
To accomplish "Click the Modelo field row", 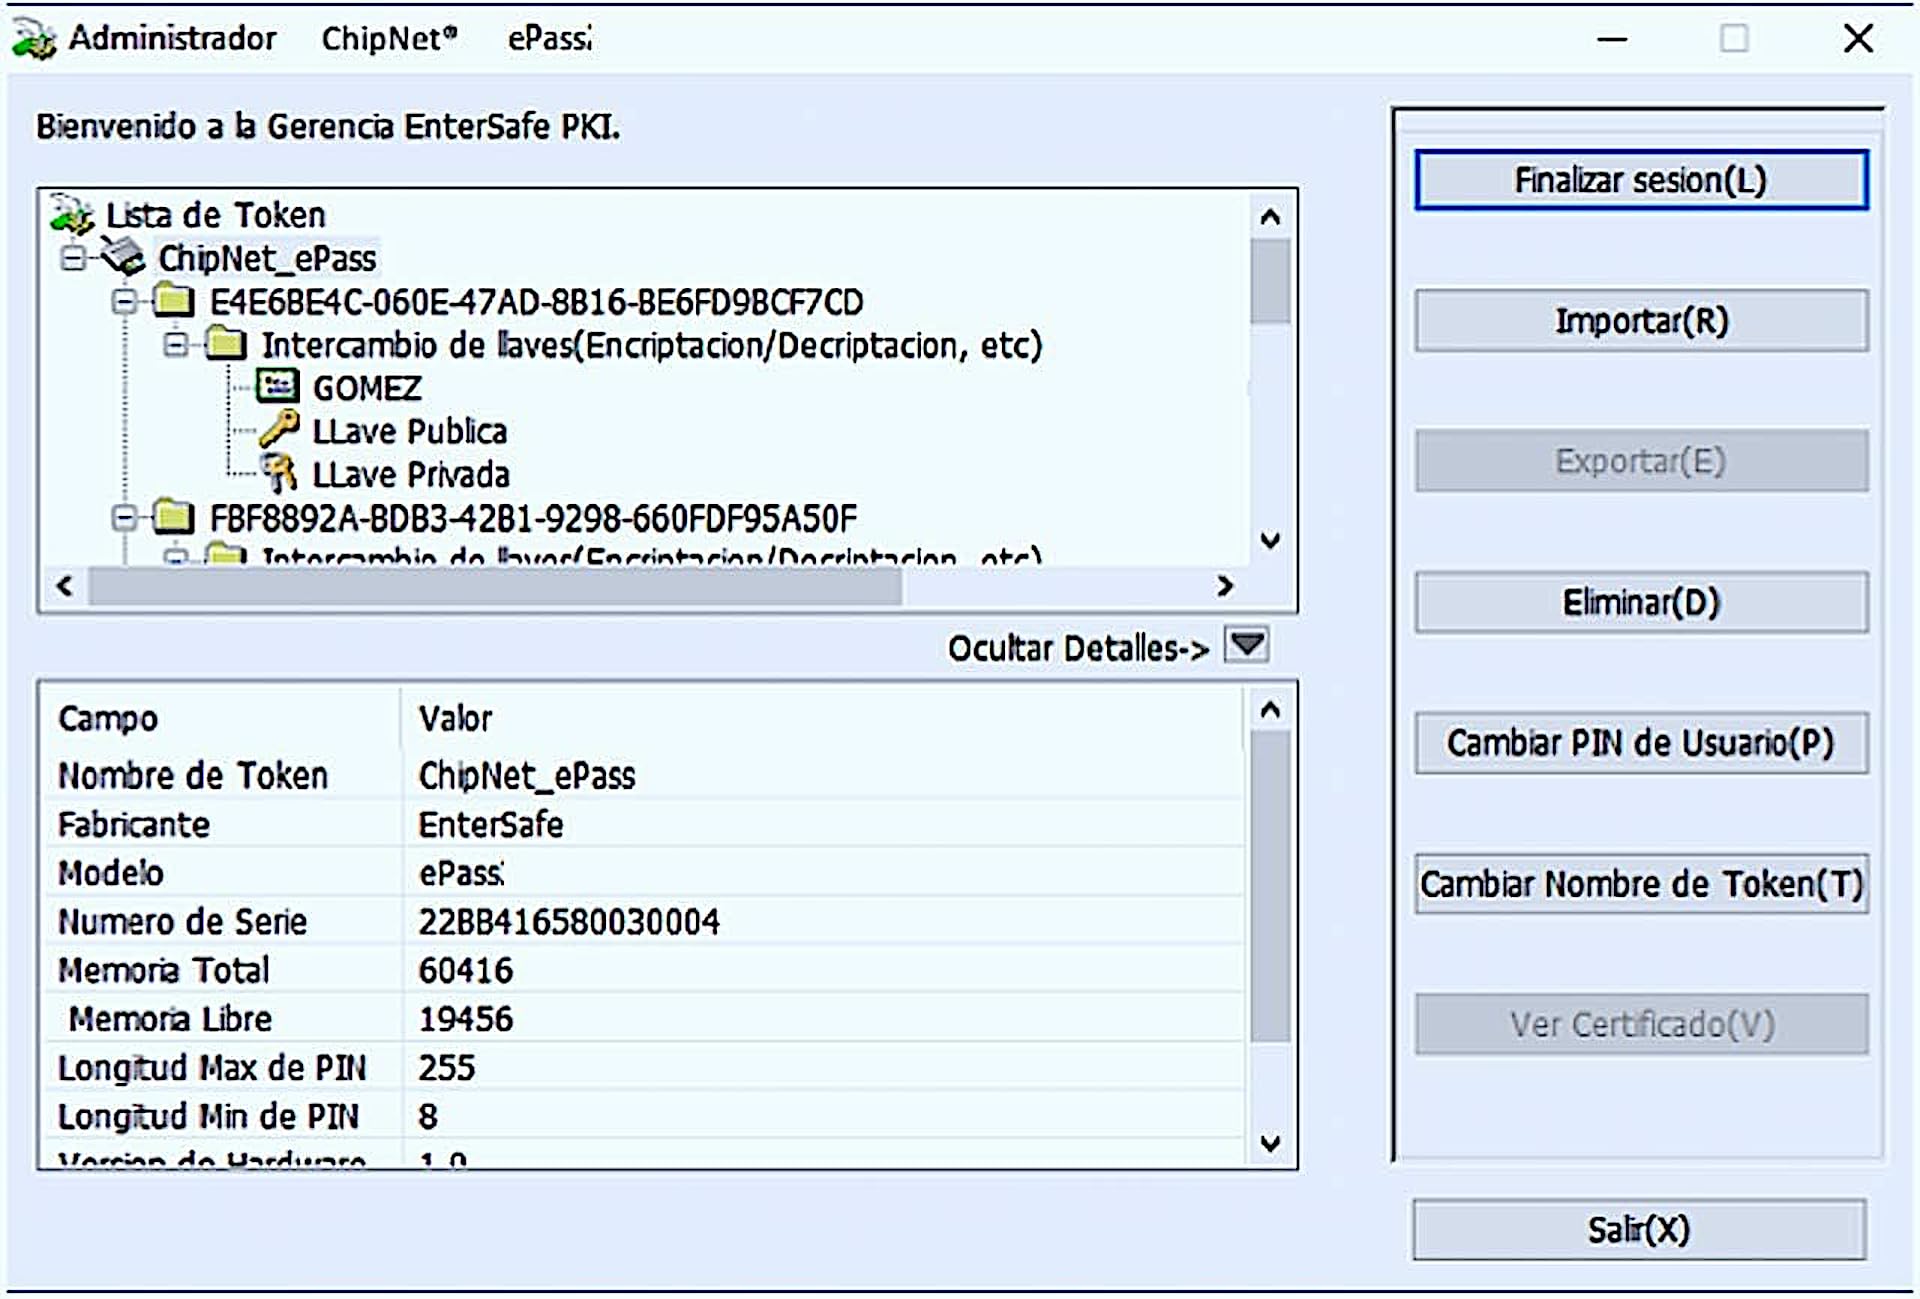I will point(645,873).
